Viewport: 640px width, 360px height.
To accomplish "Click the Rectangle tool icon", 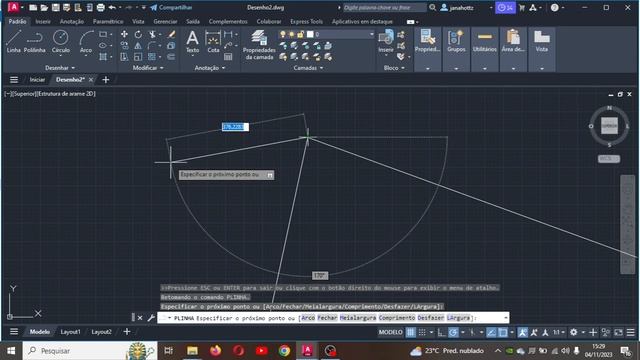I will [x=103, y=35].
